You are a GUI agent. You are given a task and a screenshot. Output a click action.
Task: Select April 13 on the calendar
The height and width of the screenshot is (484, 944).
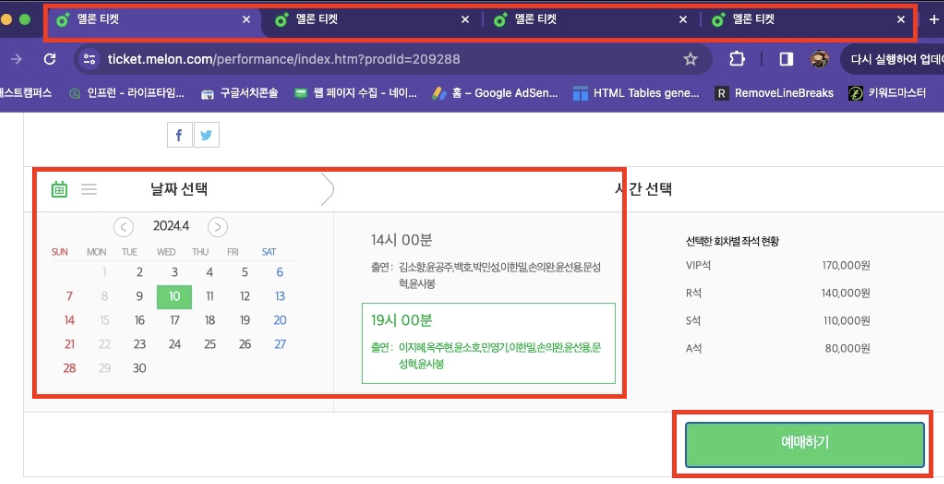coord(280,296)
